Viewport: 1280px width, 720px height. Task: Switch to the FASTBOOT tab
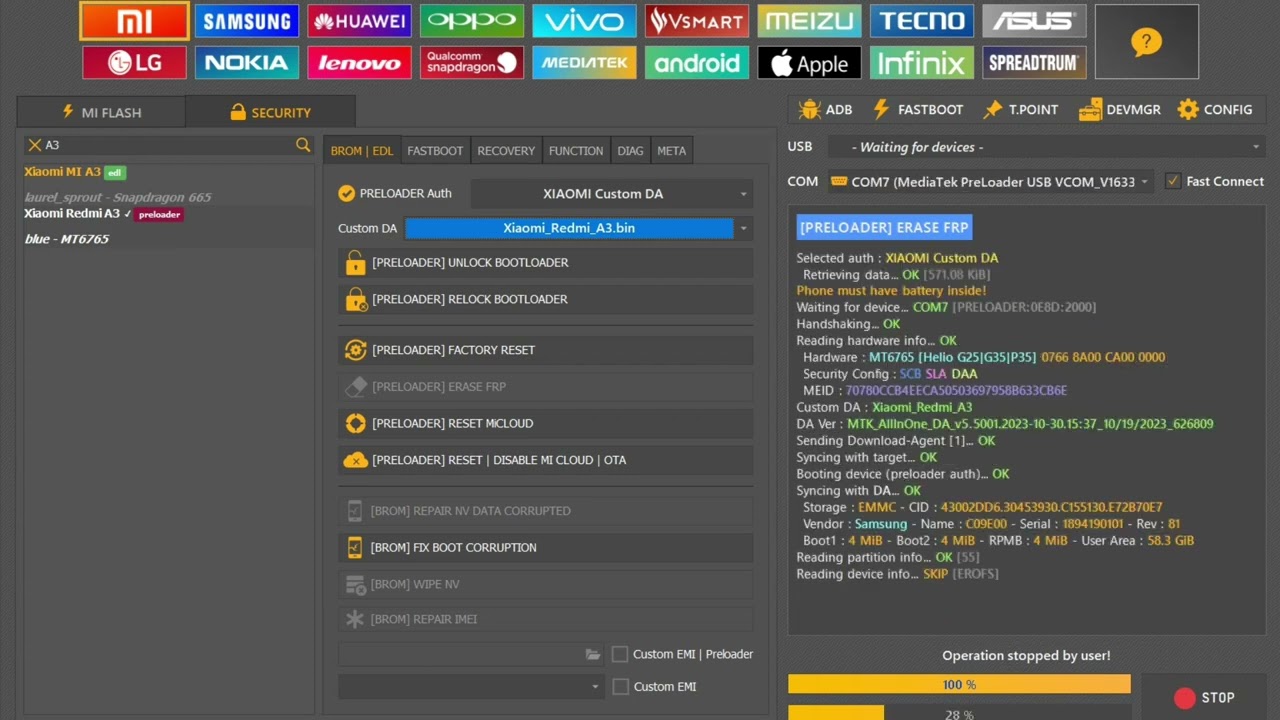click(435, 151)
